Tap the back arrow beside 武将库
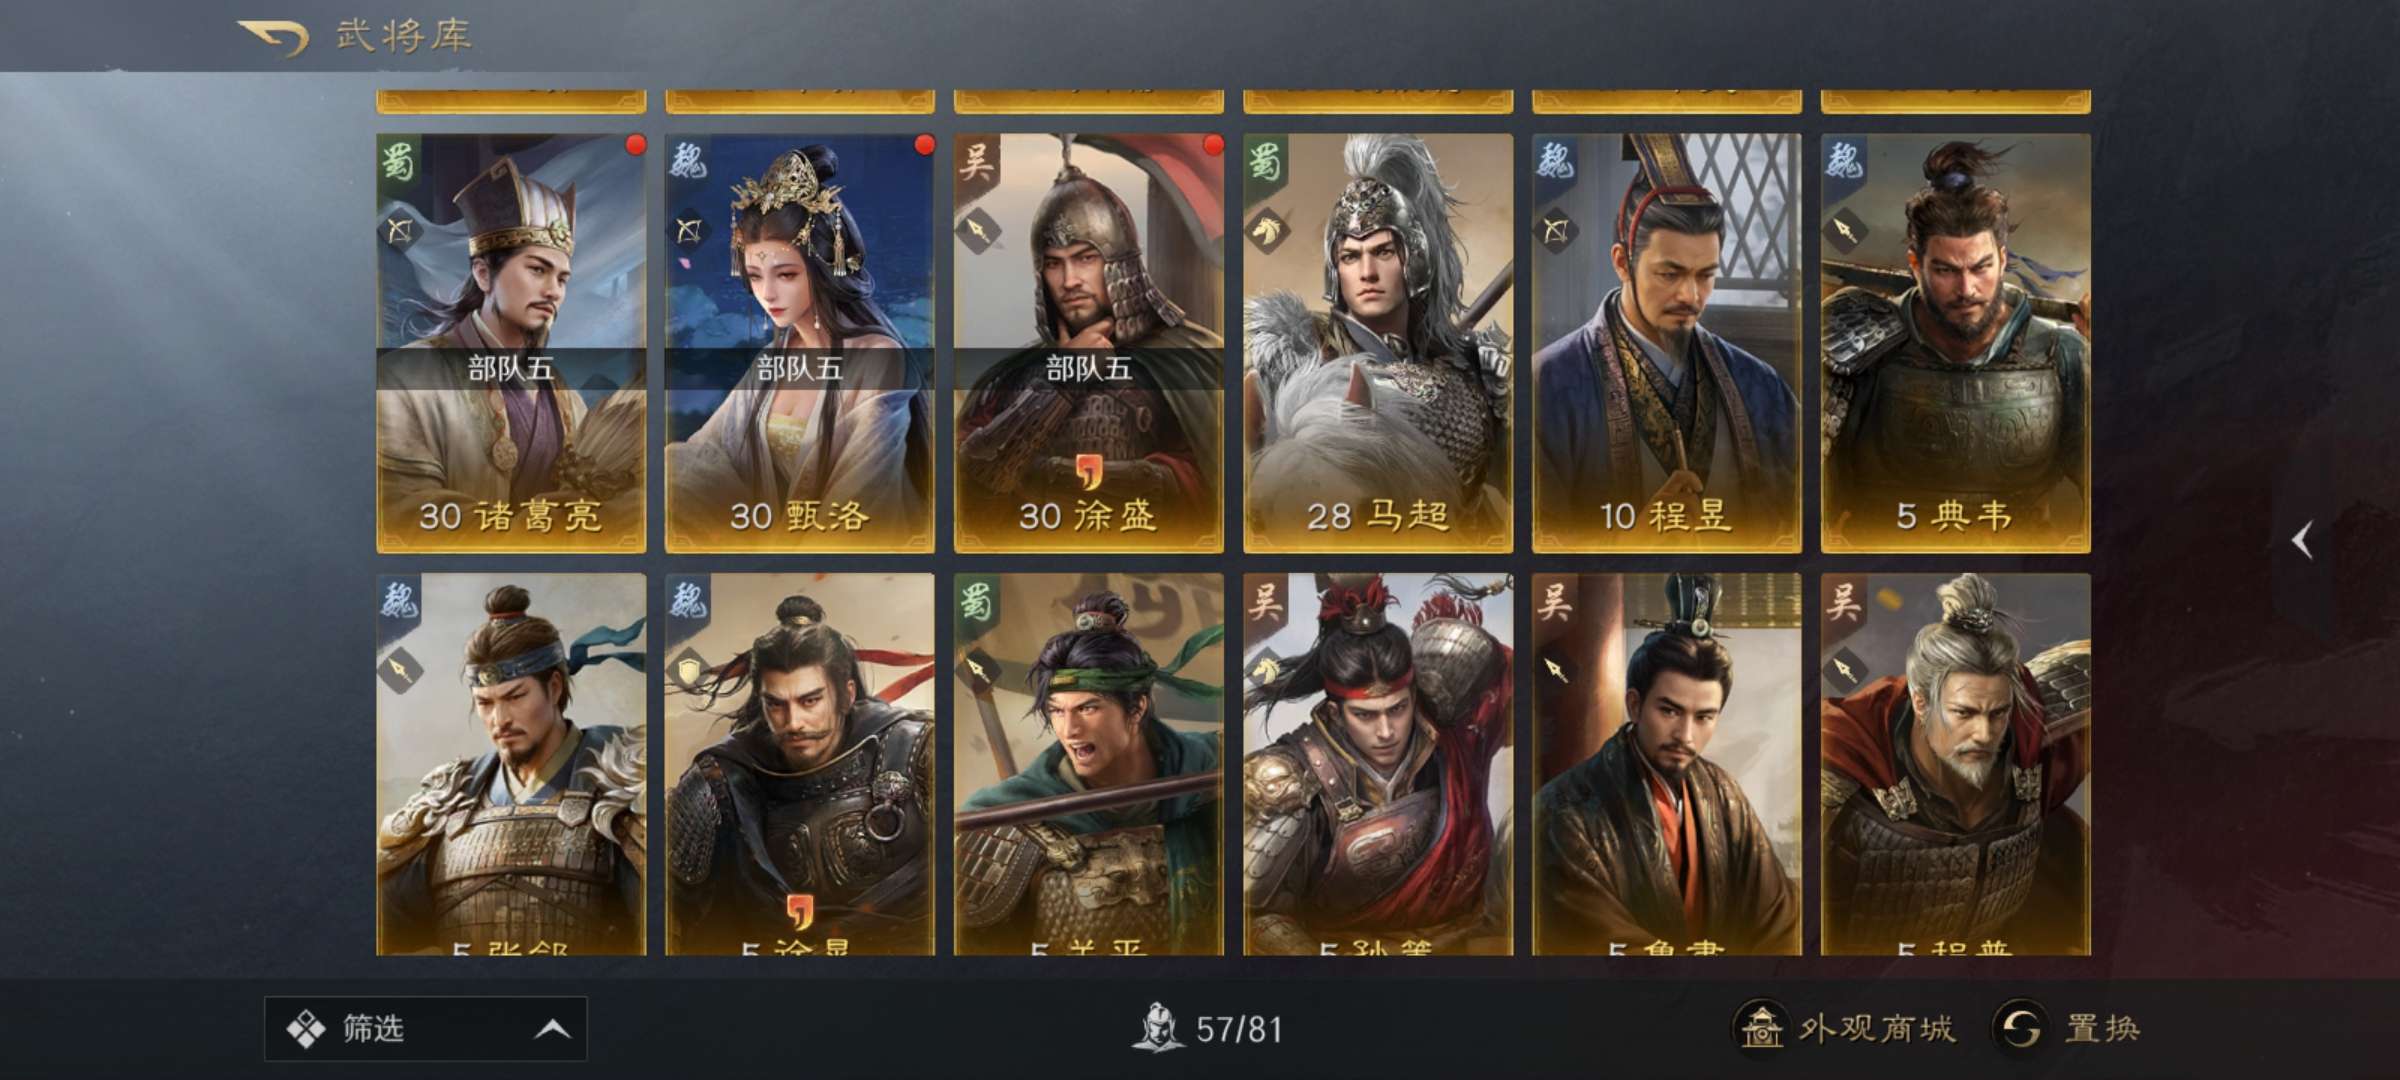Screen dimensions: 2400x1080 coord(272,38)
